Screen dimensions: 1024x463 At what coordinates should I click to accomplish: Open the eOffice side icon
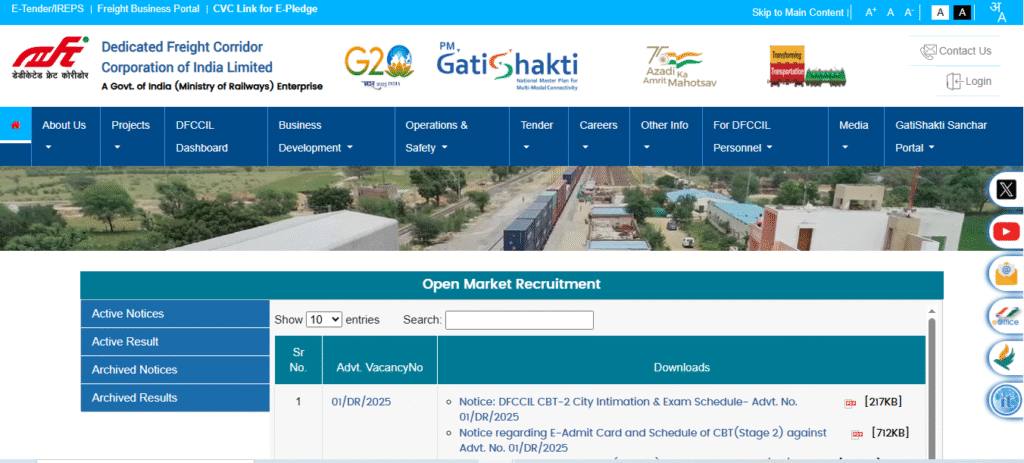tap(1005, 315)
